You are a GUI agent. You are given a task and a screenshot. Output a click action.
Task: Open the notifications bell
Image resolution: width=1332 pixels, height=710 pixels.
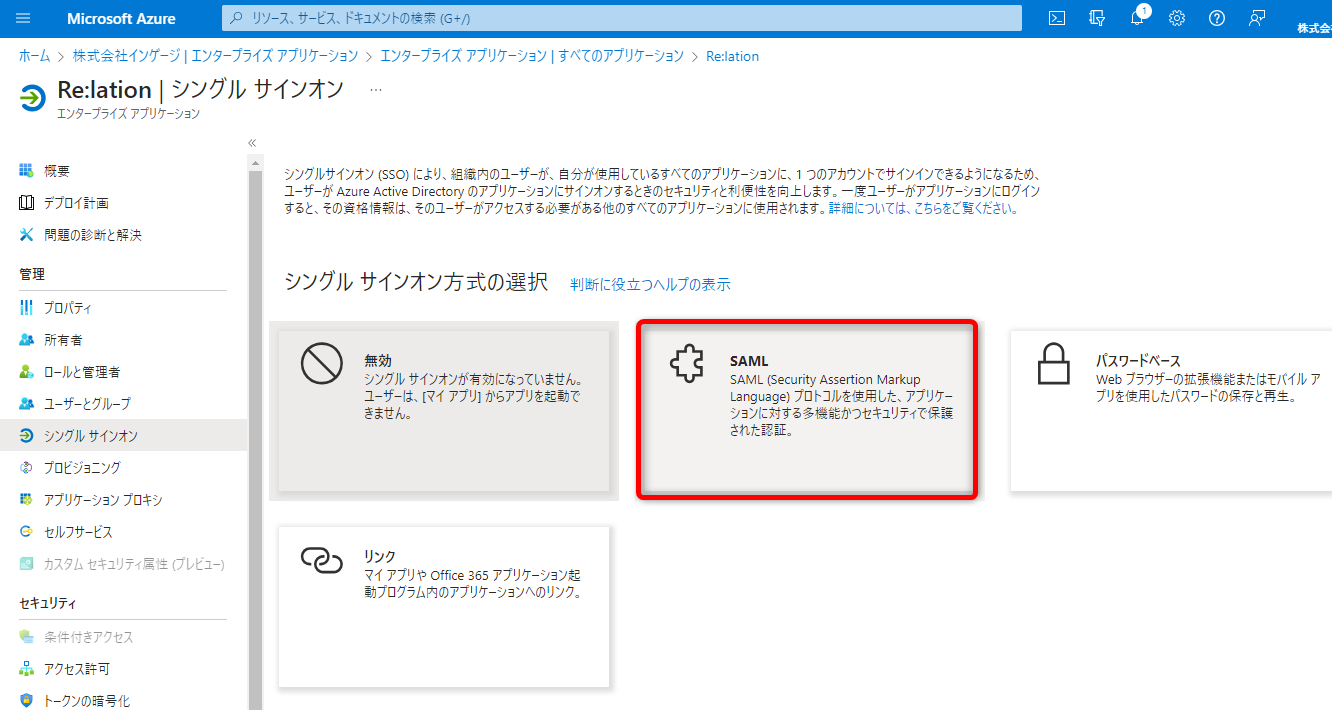[x=1137, y=18]
